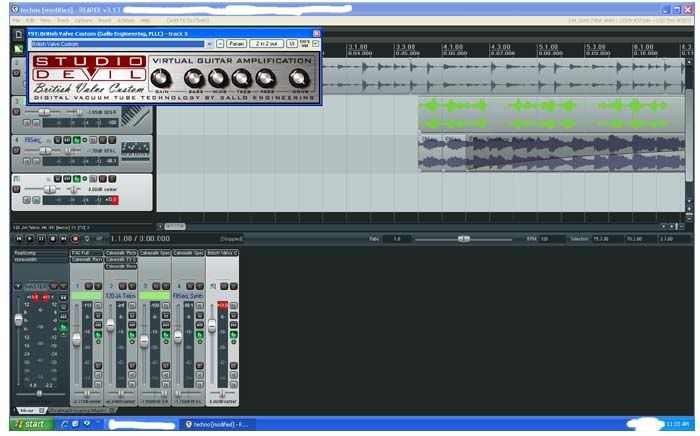Open the File menu
Image resolution: width=700 pixels, height=436 pixels.
coord(17,21)
